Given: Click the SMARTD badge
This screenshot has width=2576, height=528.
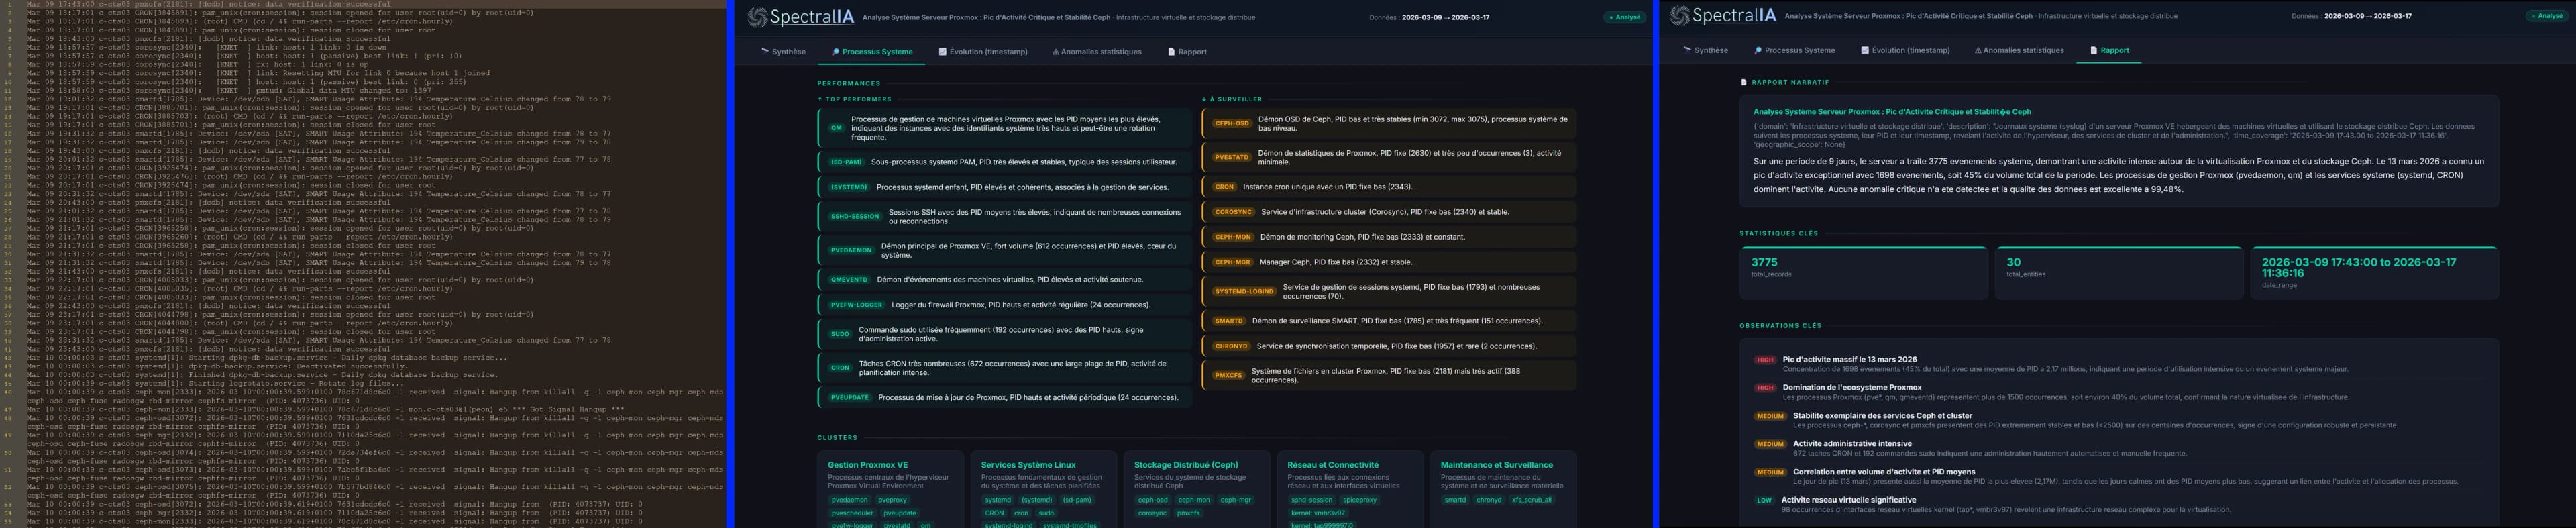Looking at the screenshot, I should [1229, 321].
